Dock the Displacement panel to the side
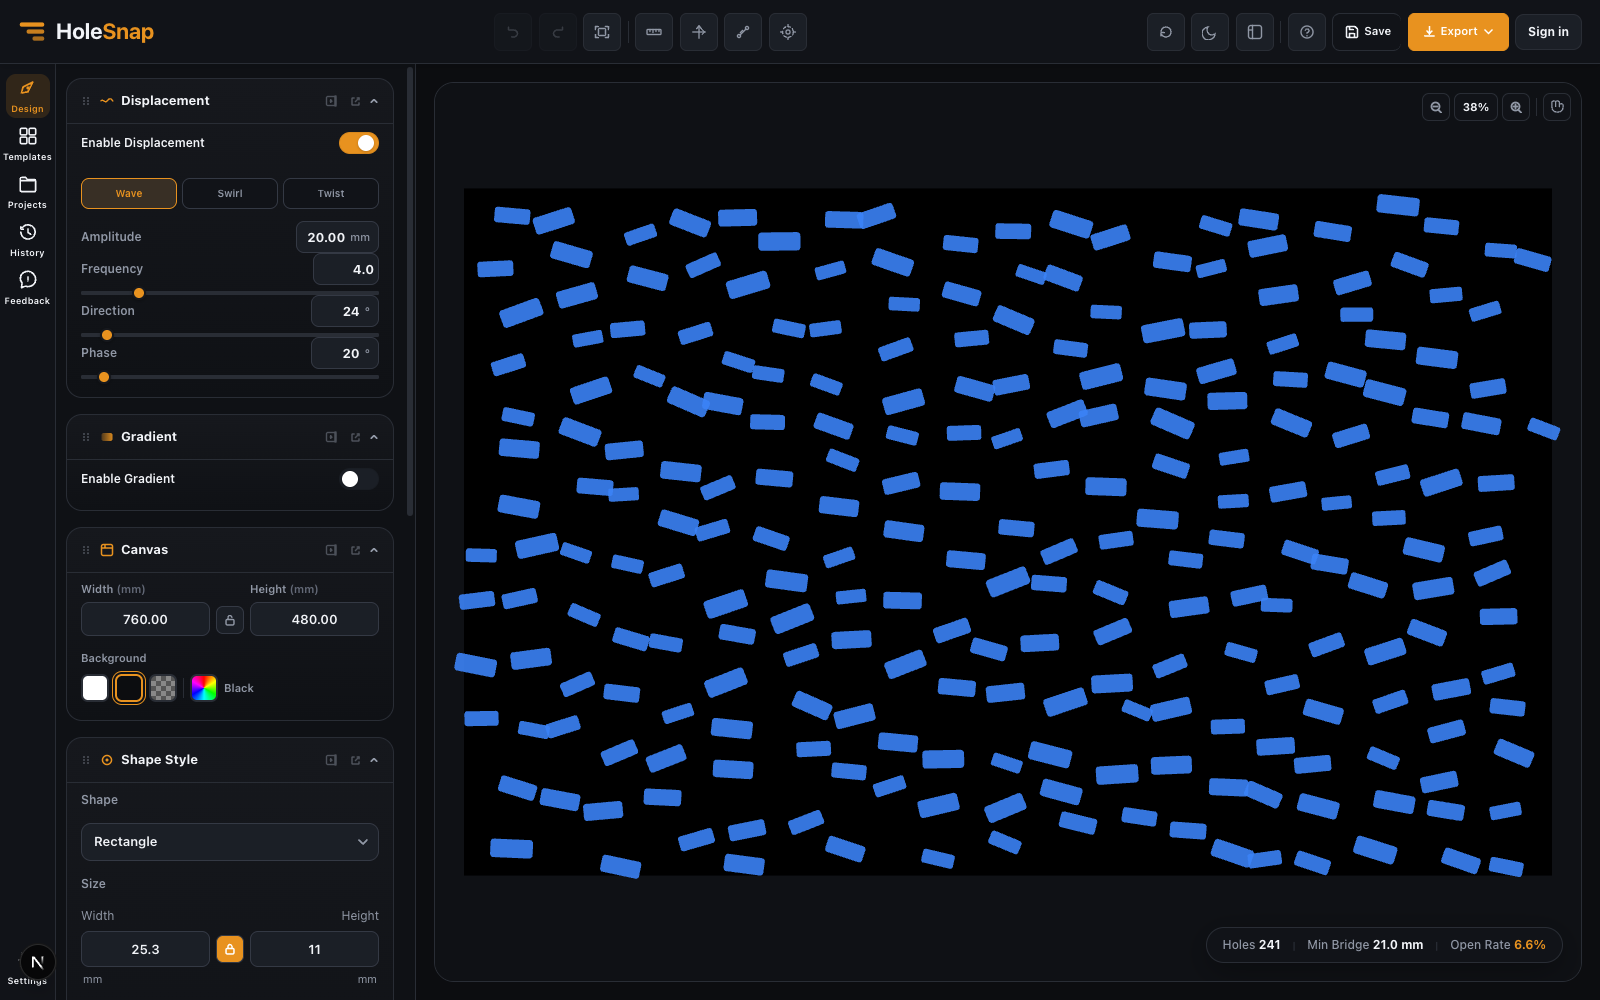 331,101
